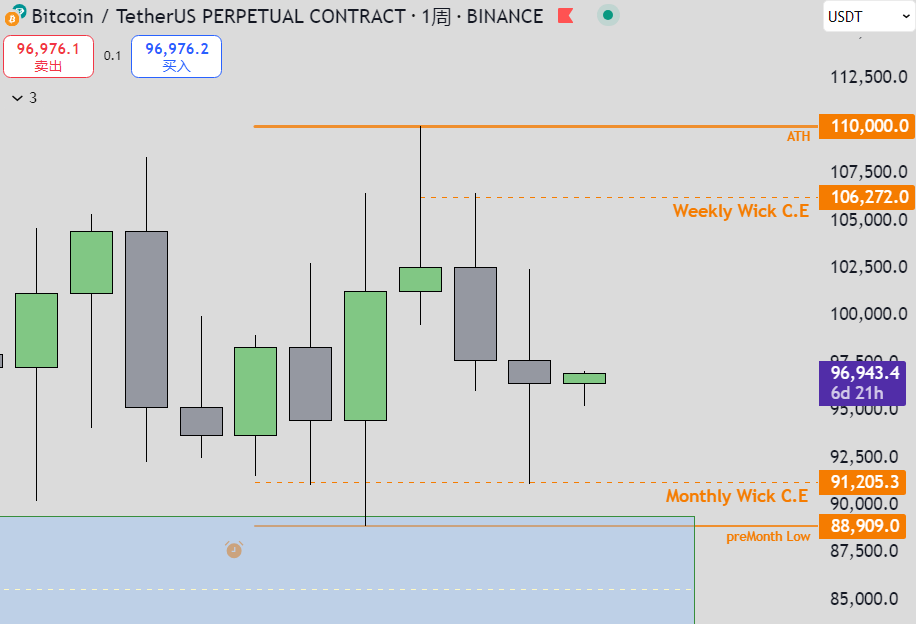This screenshot has height=624, width=916.
Task: Click the red sell button 96,976.1
Action: [x=48, y=57]
